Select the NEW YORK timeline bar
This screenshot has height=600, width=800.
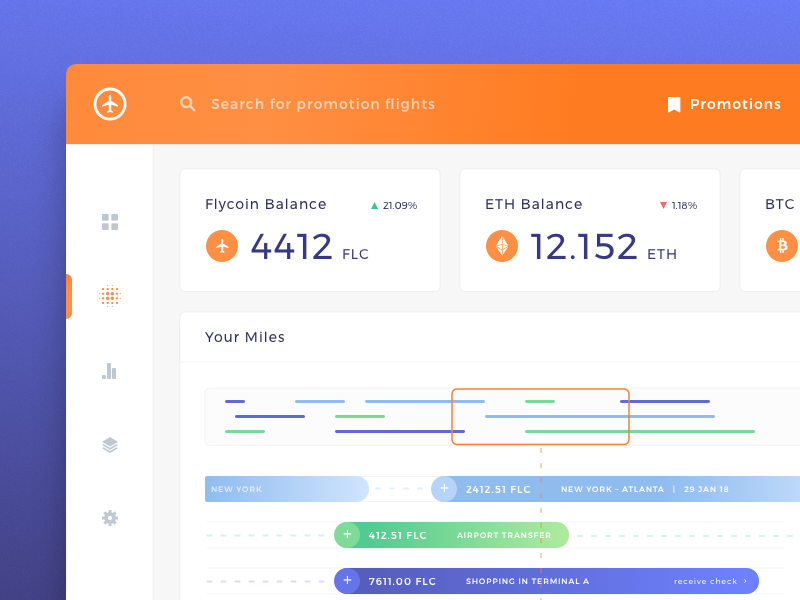287,489
